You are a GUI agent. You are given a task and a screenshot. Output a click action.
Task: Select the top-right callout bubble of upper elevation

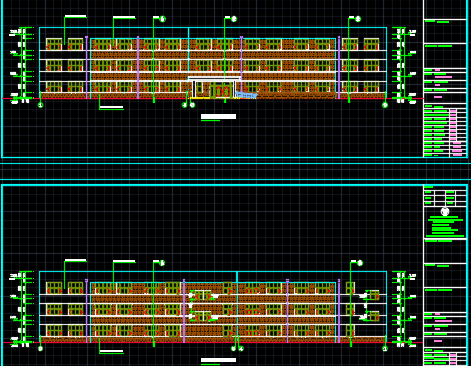[358, 19]
